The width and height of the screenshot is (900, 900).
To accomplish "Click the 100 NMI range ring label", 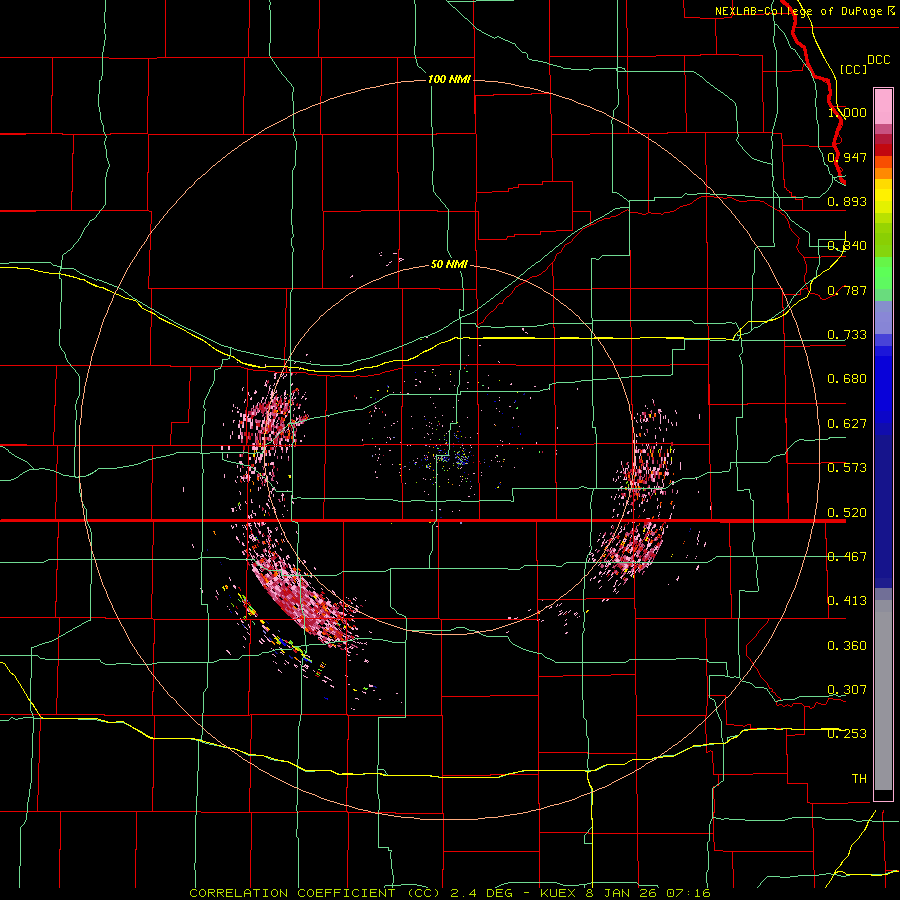I will [449, 79].
